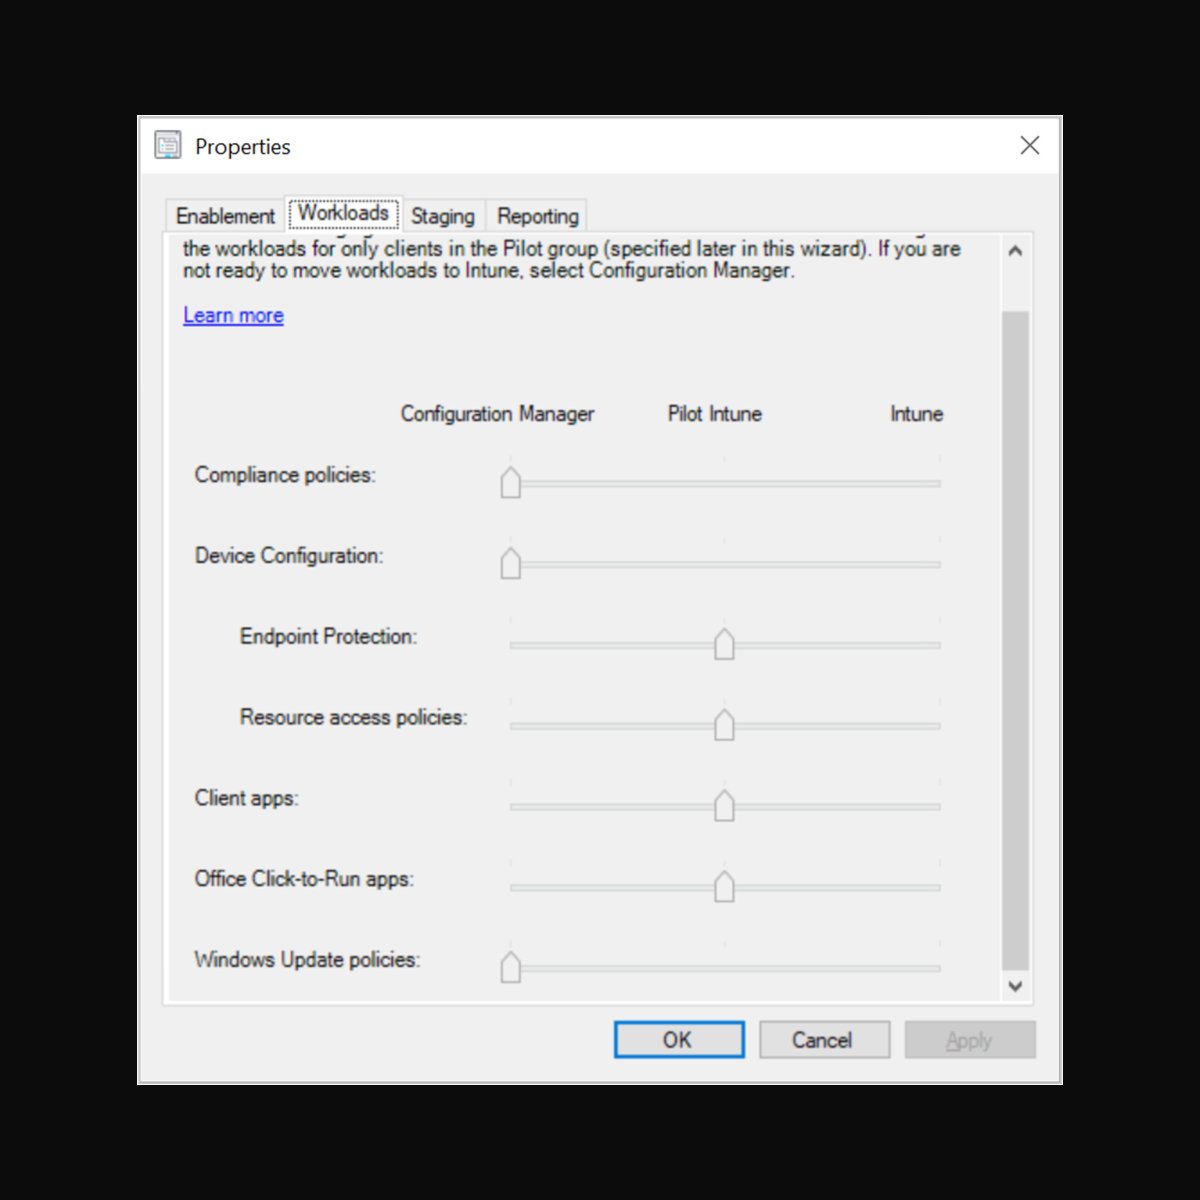Select the Client apps slider handle
The image size is (1200, 1200).
pos(725,806)
